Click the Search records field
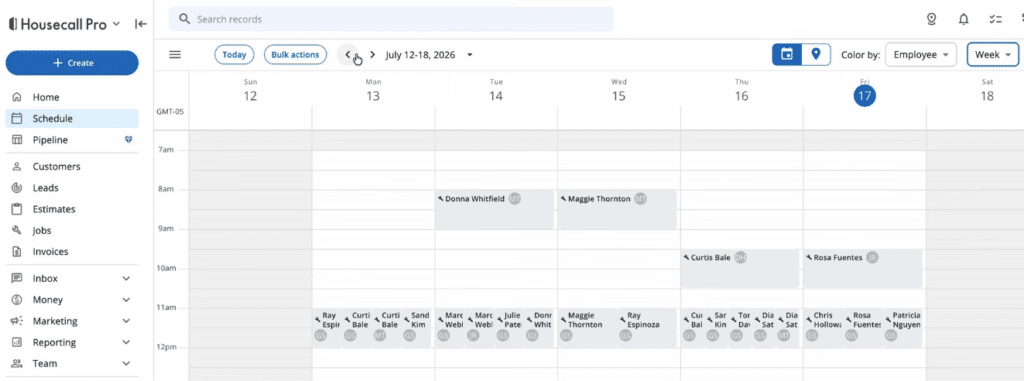This screenshot has width=1024, height=381. 391,20
